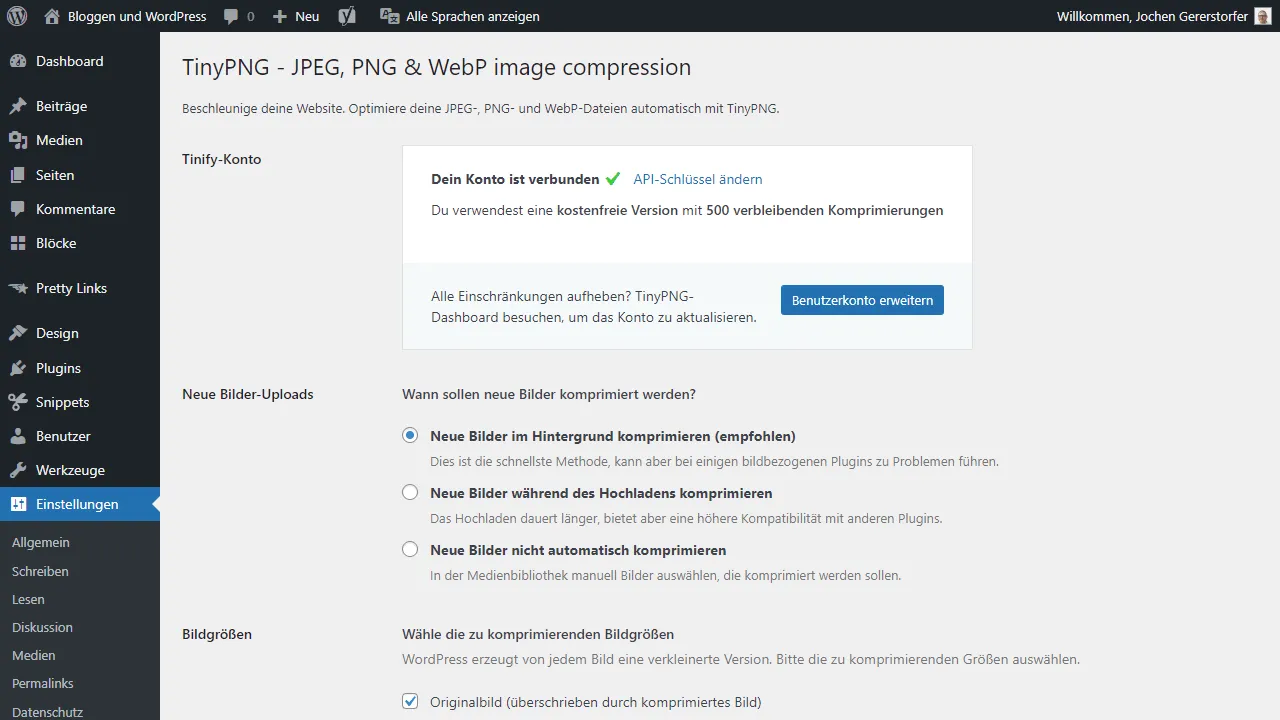Screen dimensions: 1280x720
Task: Open Diskussion settings submenu
Action: pyautogui.click(x=42, y=627)
